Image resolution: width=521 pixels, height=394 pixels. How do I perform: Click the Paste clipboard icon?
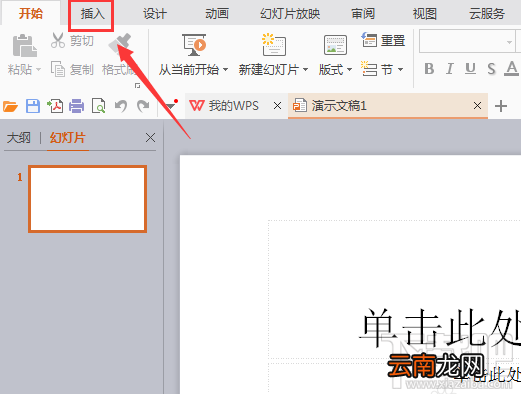point(24,45)
